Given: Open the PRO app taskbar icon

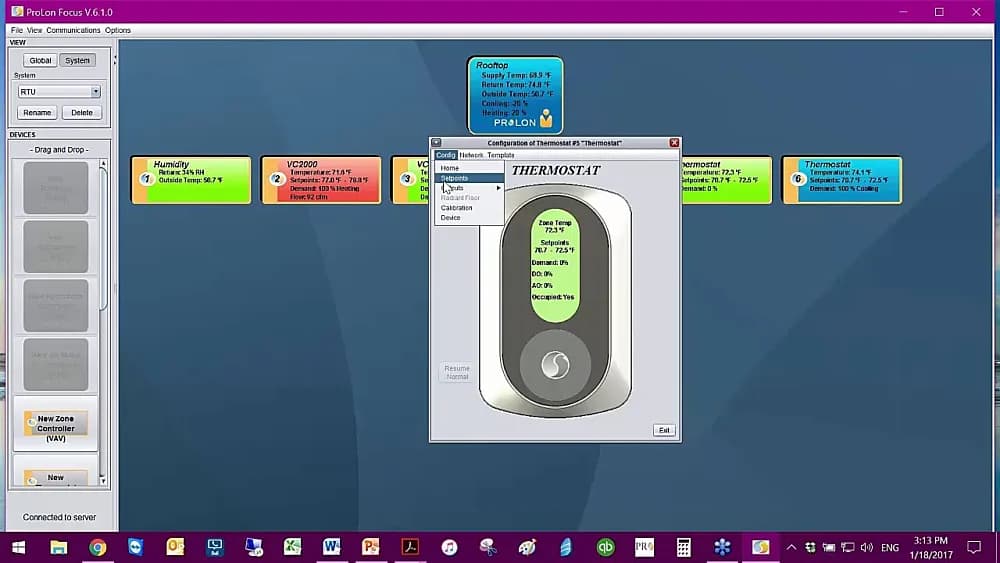Looking at the screenshot, I should point(644,547).
